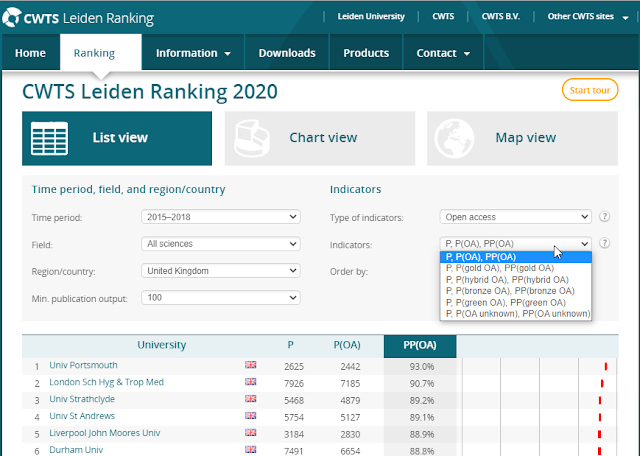Open the Leiden University link
The height and width of the screenshot is (456, 640).
tap(371, 17)
